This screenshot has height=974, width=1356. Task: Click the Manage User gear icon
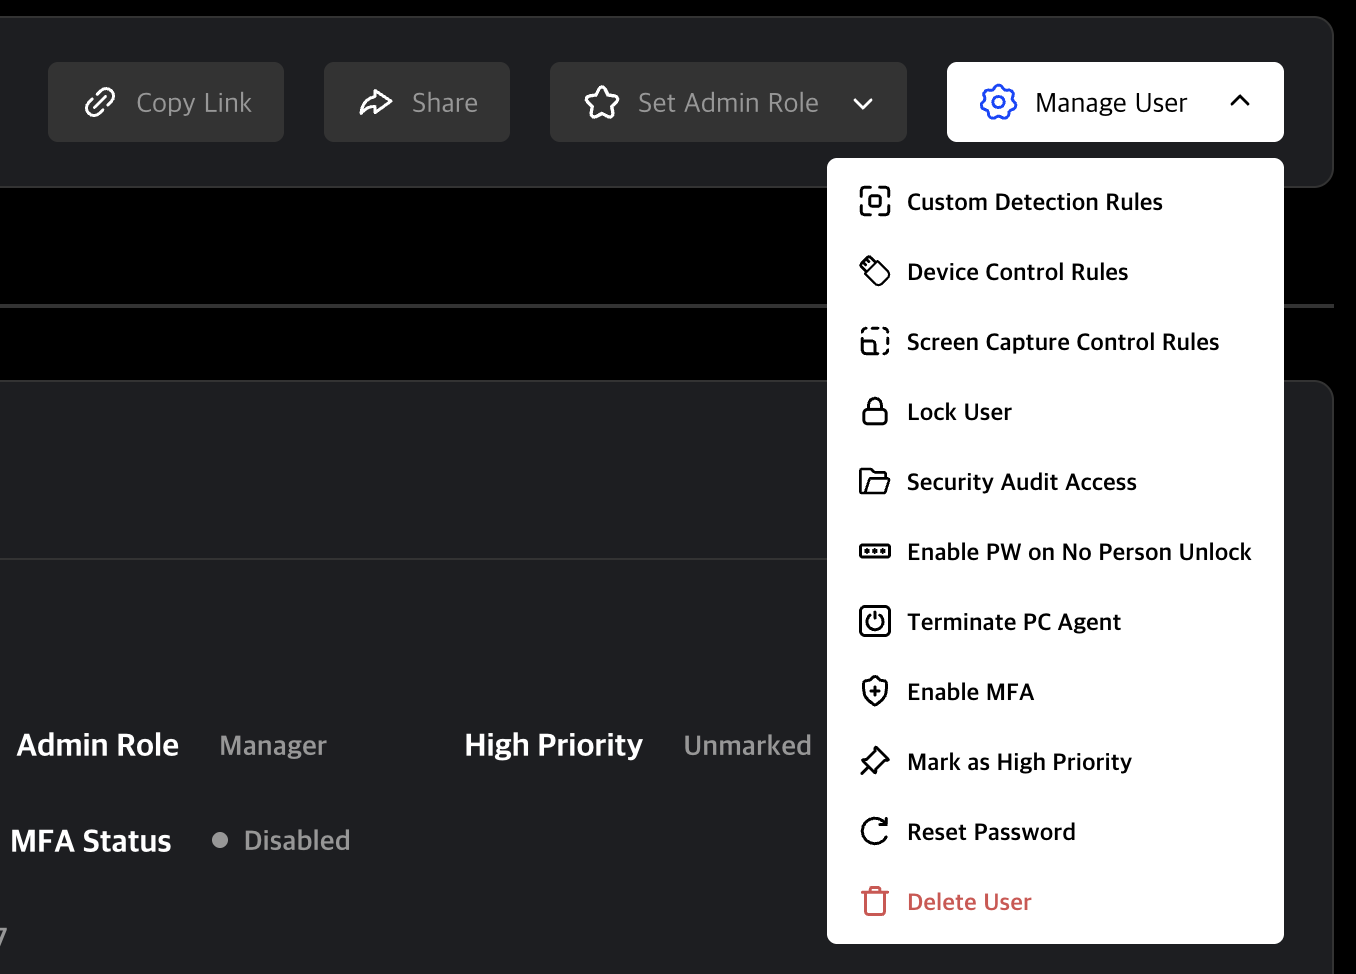click(997, 102)
